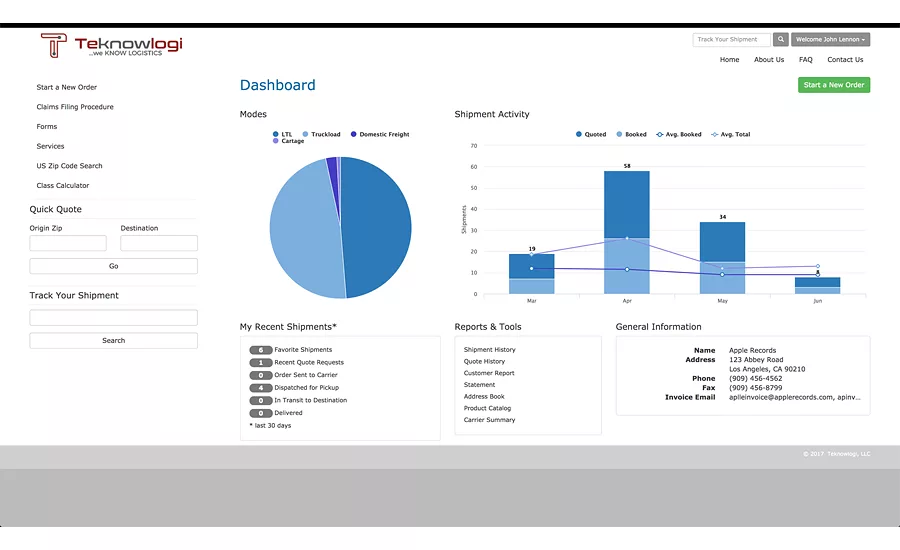Open the Welcome John Lennon dropdown
900x550 pixels.
point(831,39)
